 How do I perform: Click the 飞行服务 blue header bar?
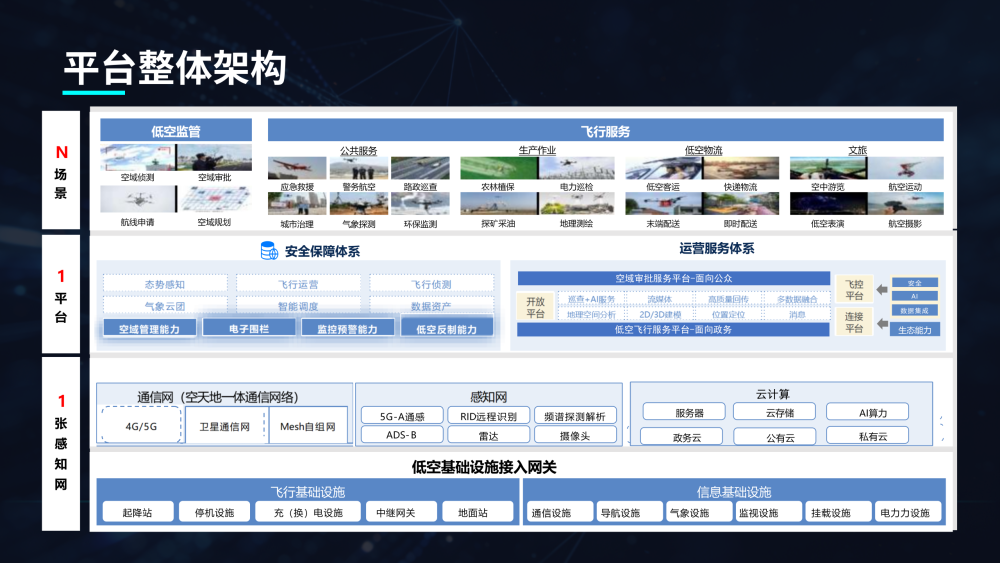pyautogui.click(x=605, y=130)
